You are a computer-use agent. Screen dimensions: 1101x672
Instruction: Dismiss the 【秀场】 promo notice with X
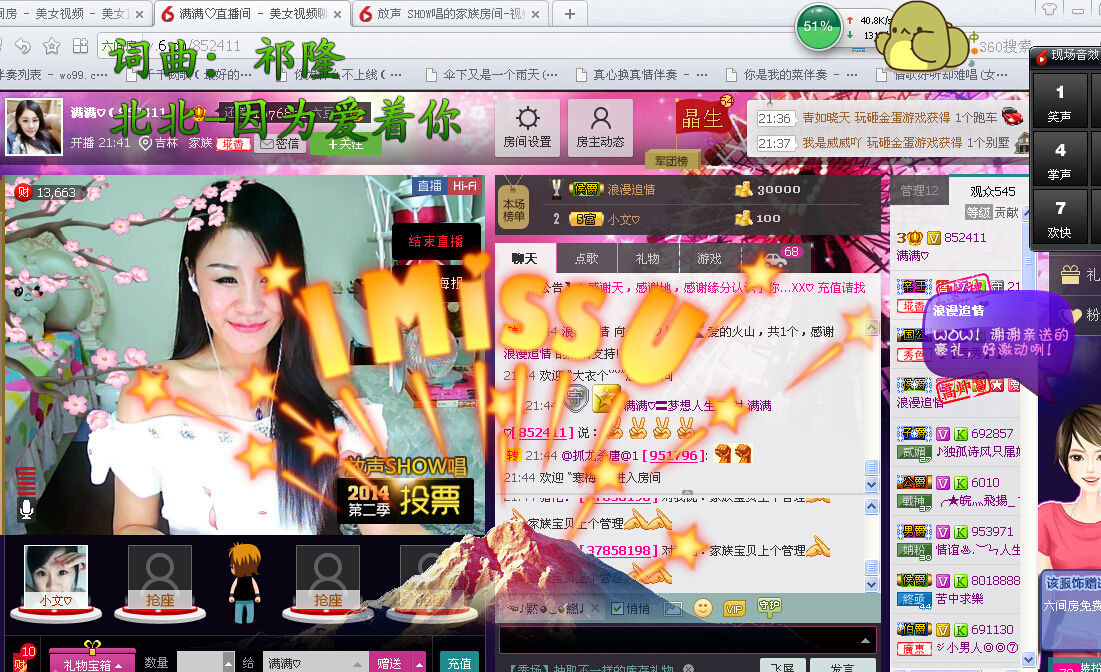[x=688, y=668]
